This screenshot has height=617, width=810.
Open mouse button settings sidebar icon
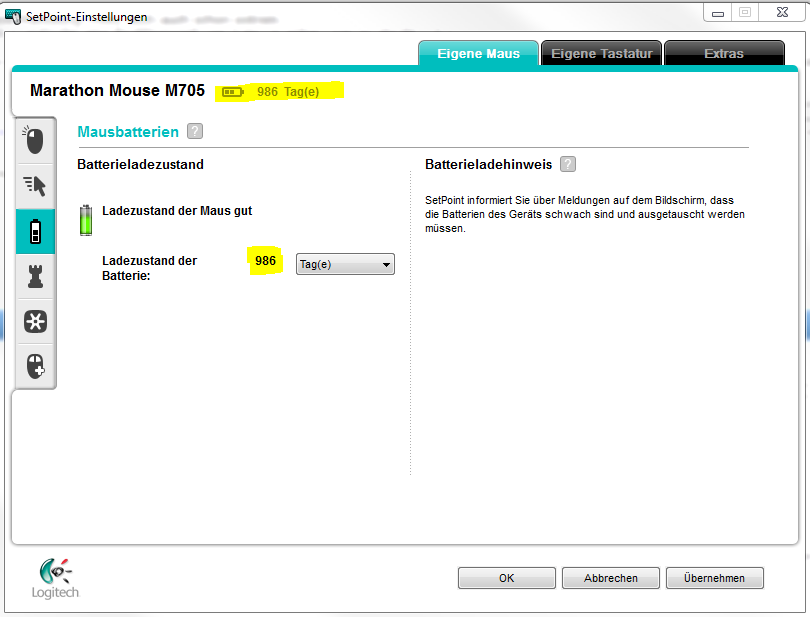(35, 141)
